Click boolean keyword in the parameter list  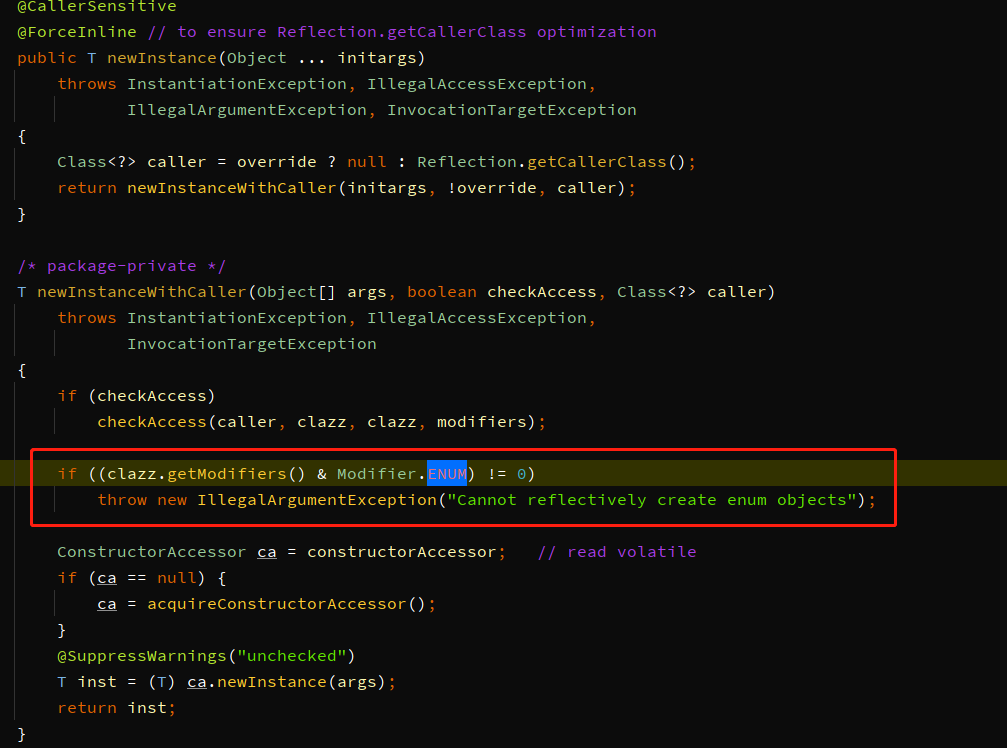pyautogui.click(x=442, y=292)
